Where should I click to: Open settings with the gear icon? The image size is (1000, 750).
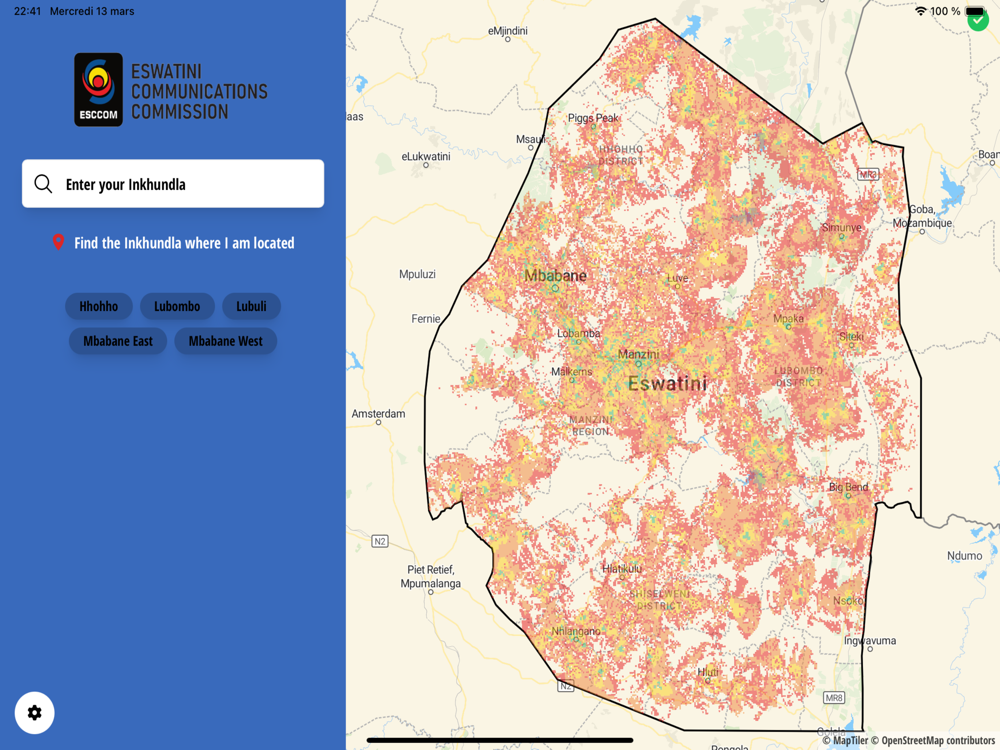coord(34,712)
